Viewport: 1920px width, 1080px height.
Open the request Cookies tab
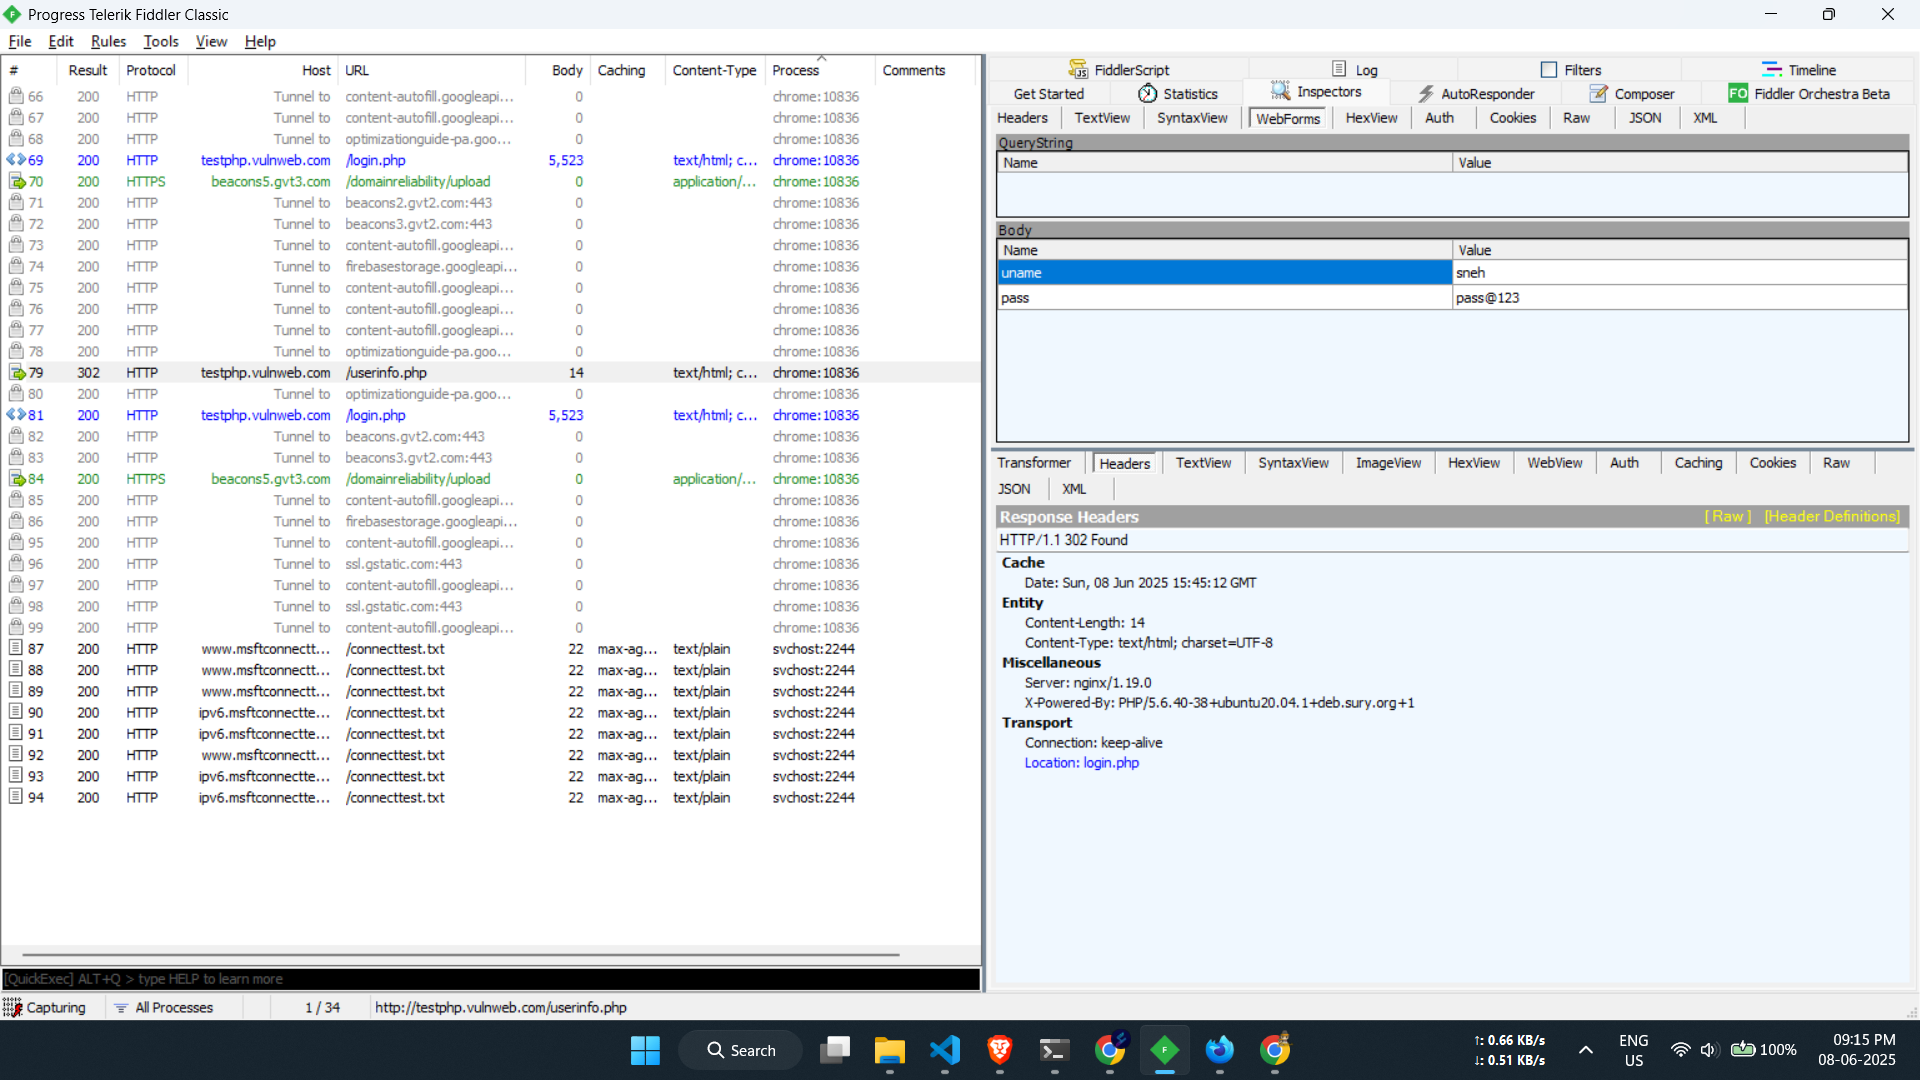tap(1512, 118)
